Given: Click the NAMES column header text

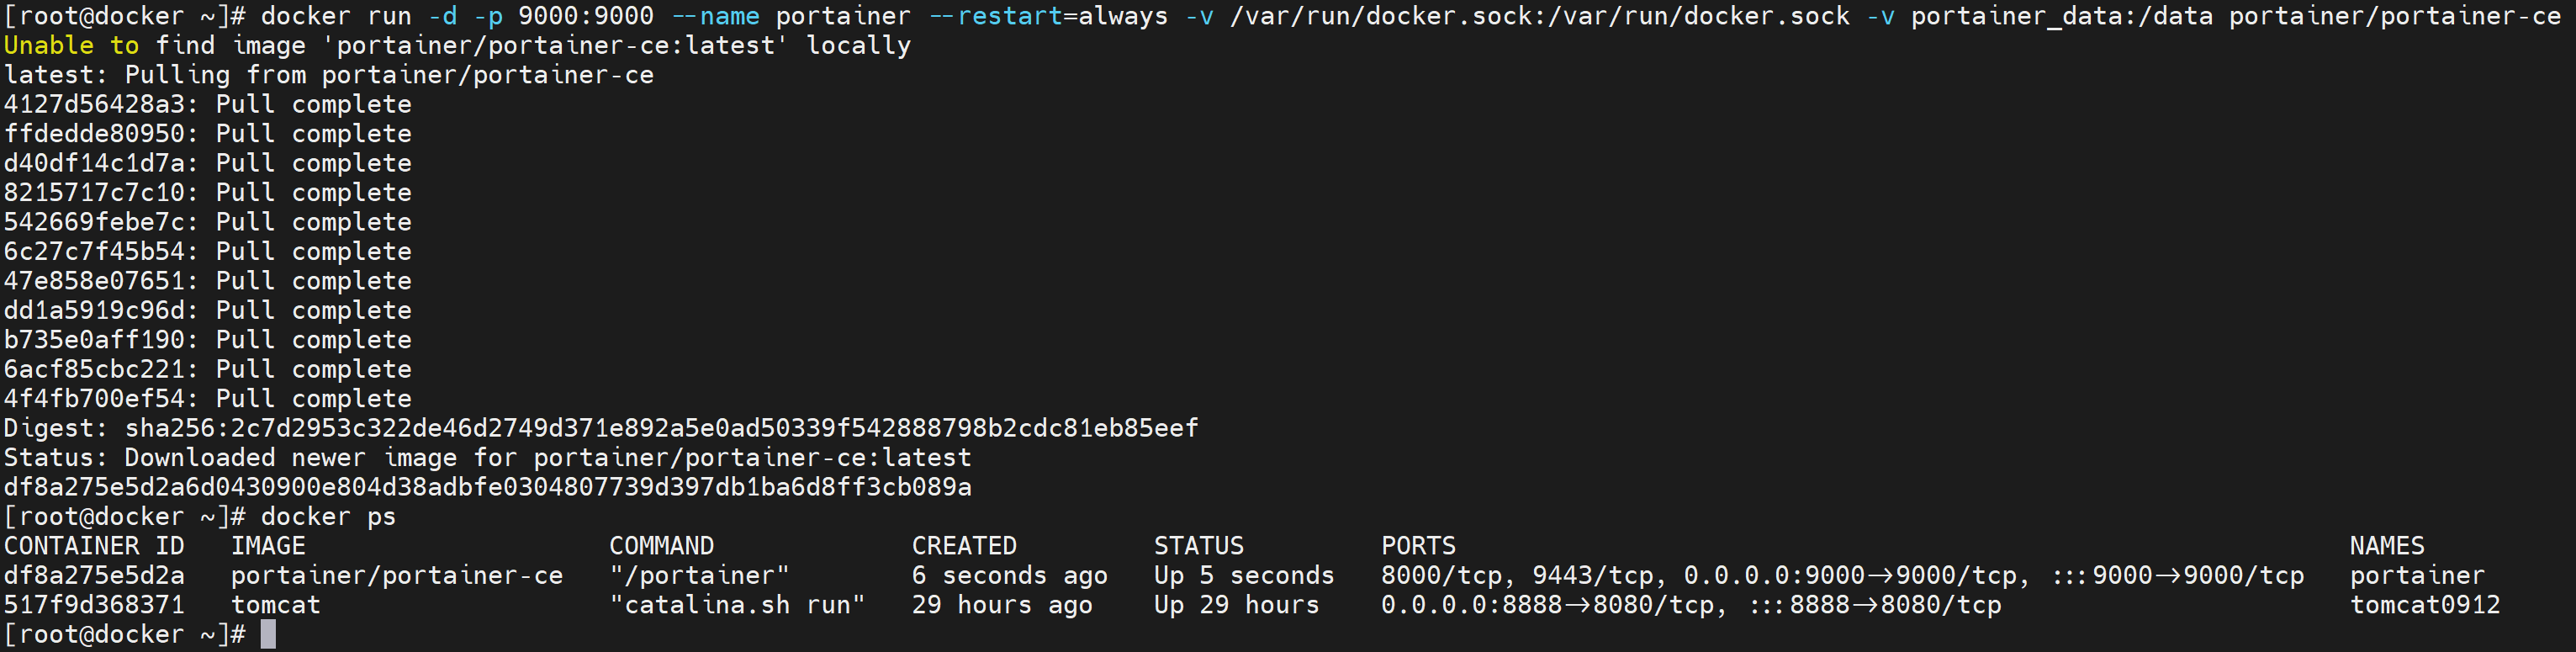Looking at the screenshot, I should (2386, 546).
